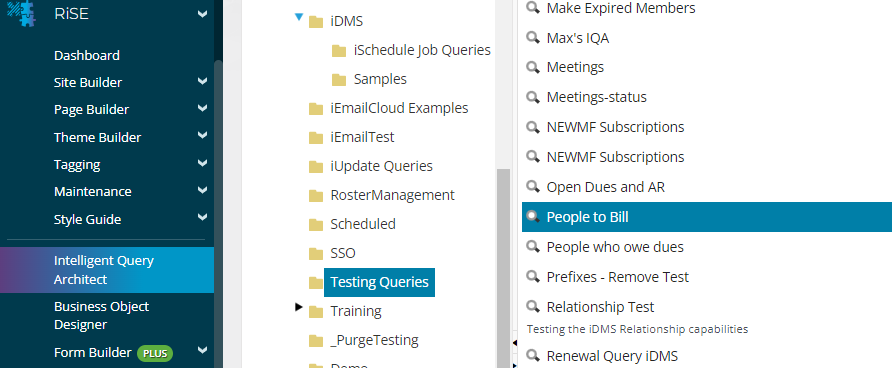
Task: Click the magnifier icon next to Meetings-status
Action: pyautogui.click(x=532, y=97)
